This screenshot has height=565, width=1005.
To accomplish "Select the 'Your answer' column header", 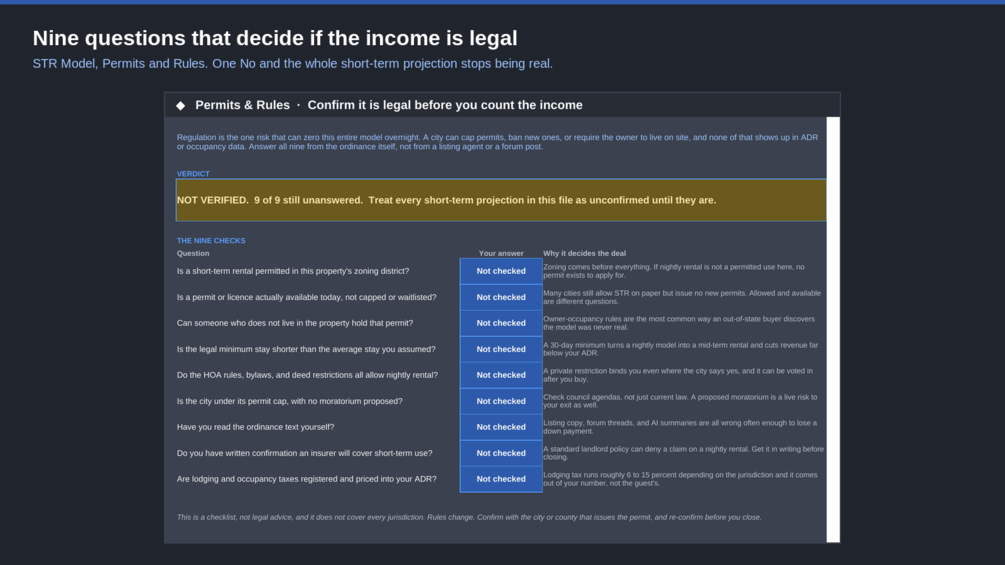I will click(x=501, y=253).
